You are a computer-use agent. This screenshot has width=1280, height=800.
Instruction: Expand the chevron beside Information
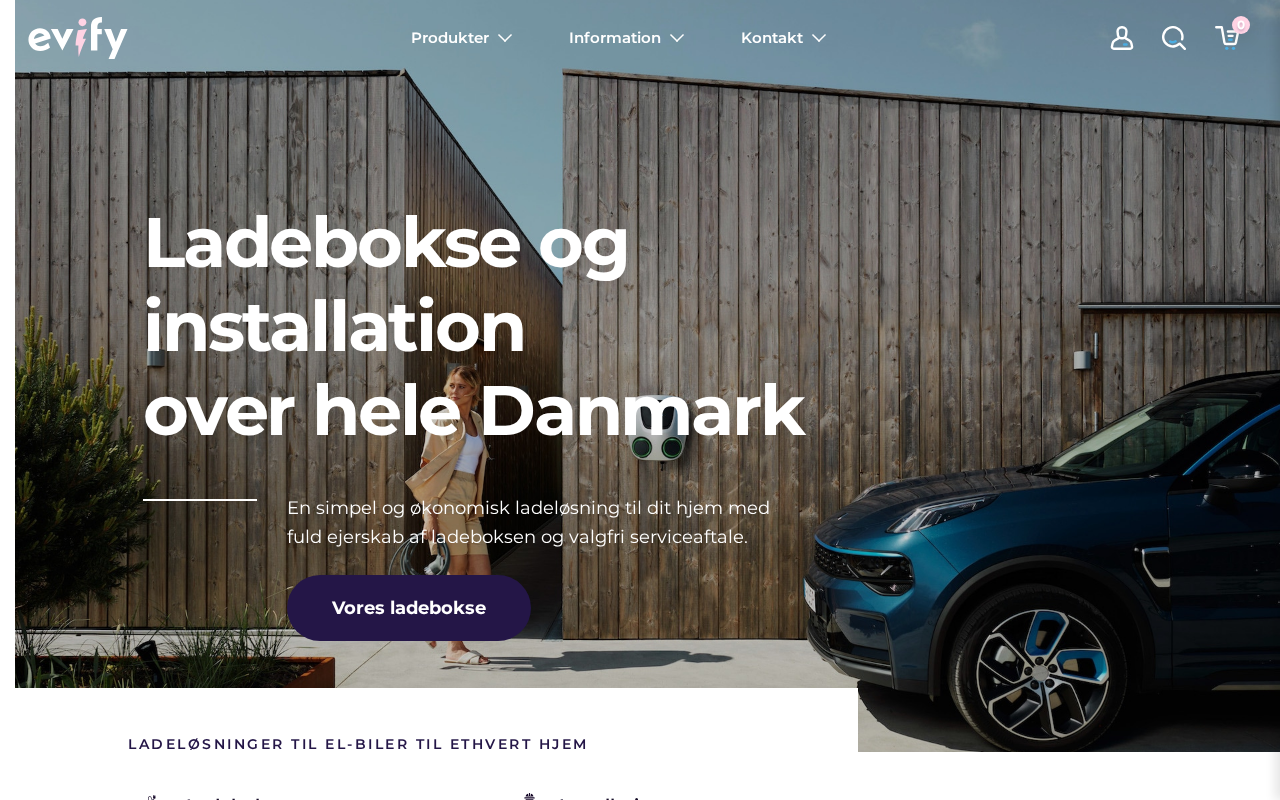point(677,38)
